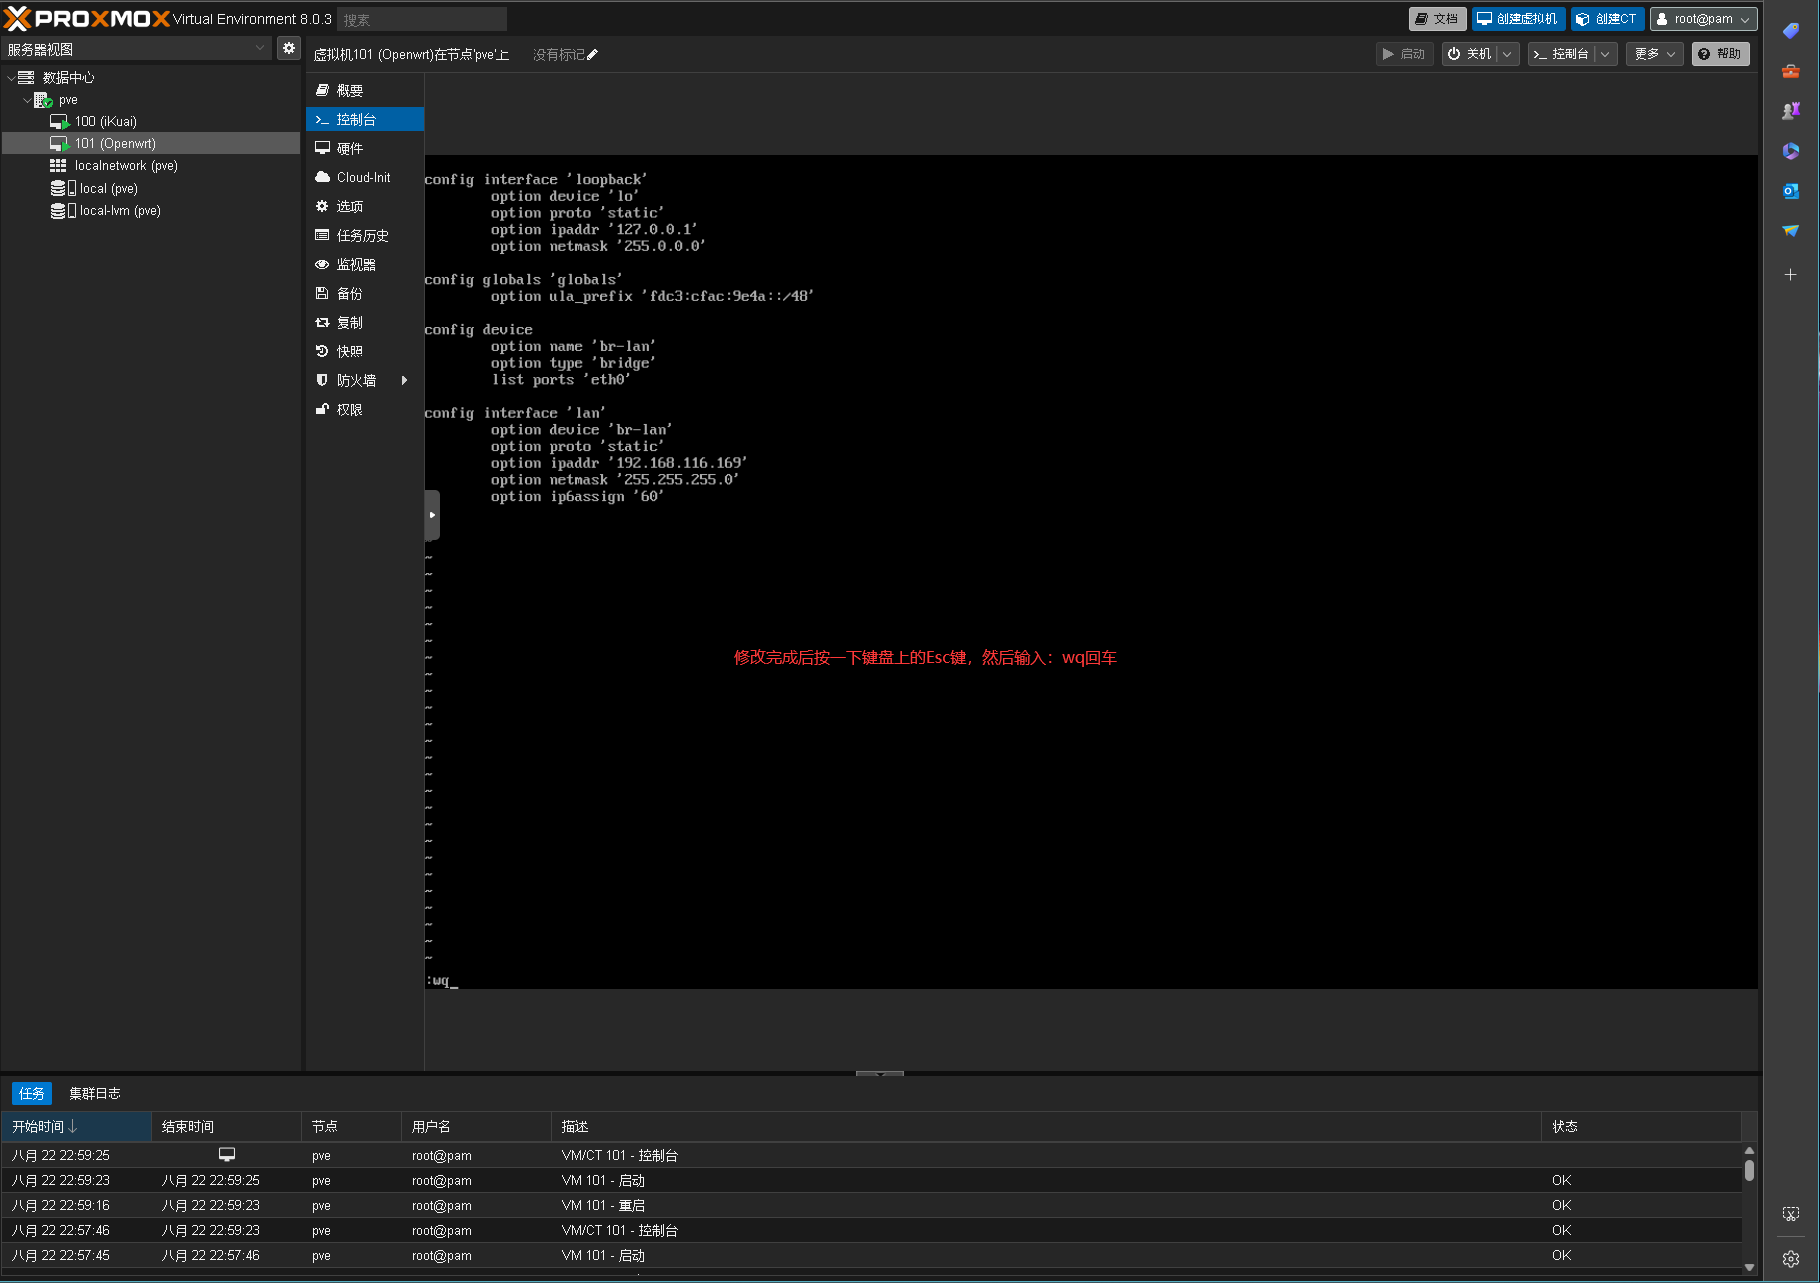Open the Cloud-Init settings

pos(363,177)
